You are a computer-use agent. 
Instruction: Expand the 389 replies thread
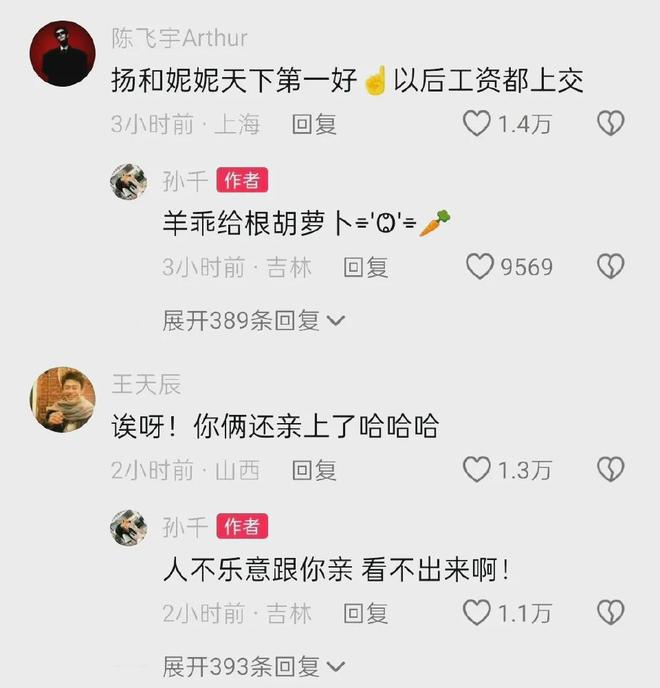pos(254,320)
